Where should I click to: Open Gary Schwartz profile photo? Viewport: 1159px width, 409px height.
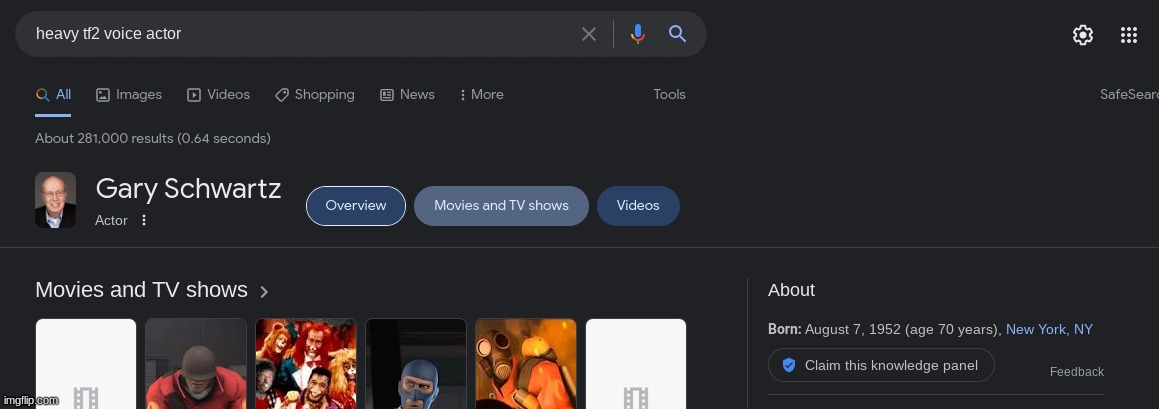(55, 200)
